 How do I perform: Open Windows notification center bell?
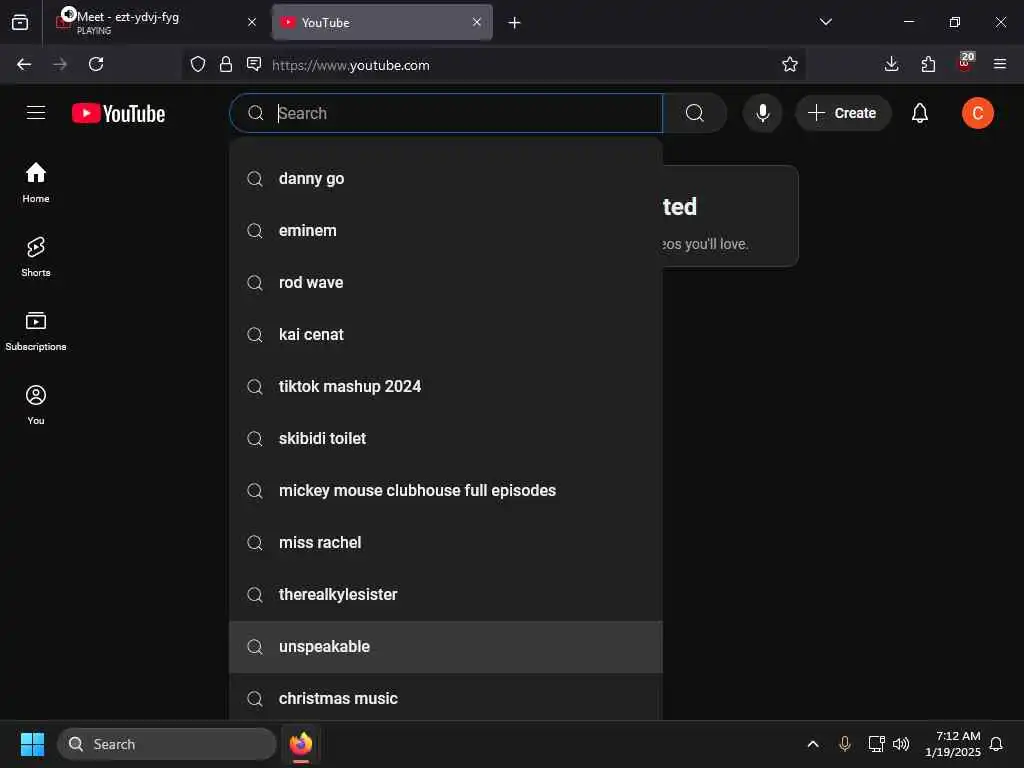point(997,744)
